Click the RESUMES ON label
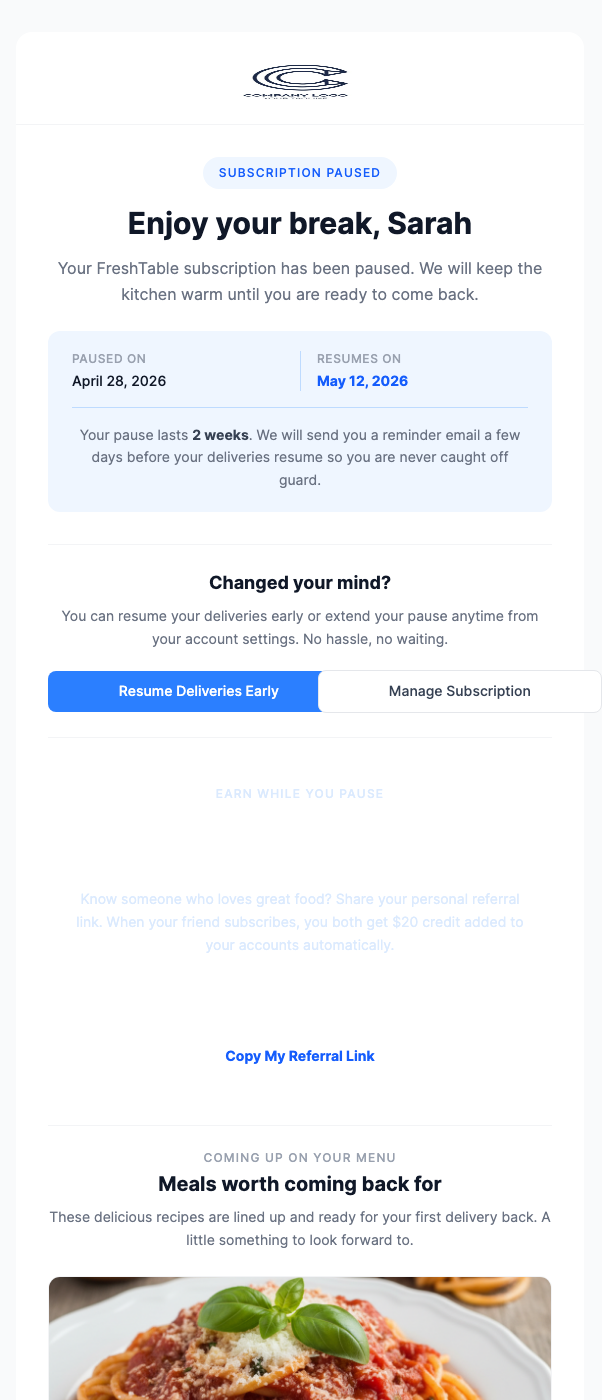 [x=358, y=358]
